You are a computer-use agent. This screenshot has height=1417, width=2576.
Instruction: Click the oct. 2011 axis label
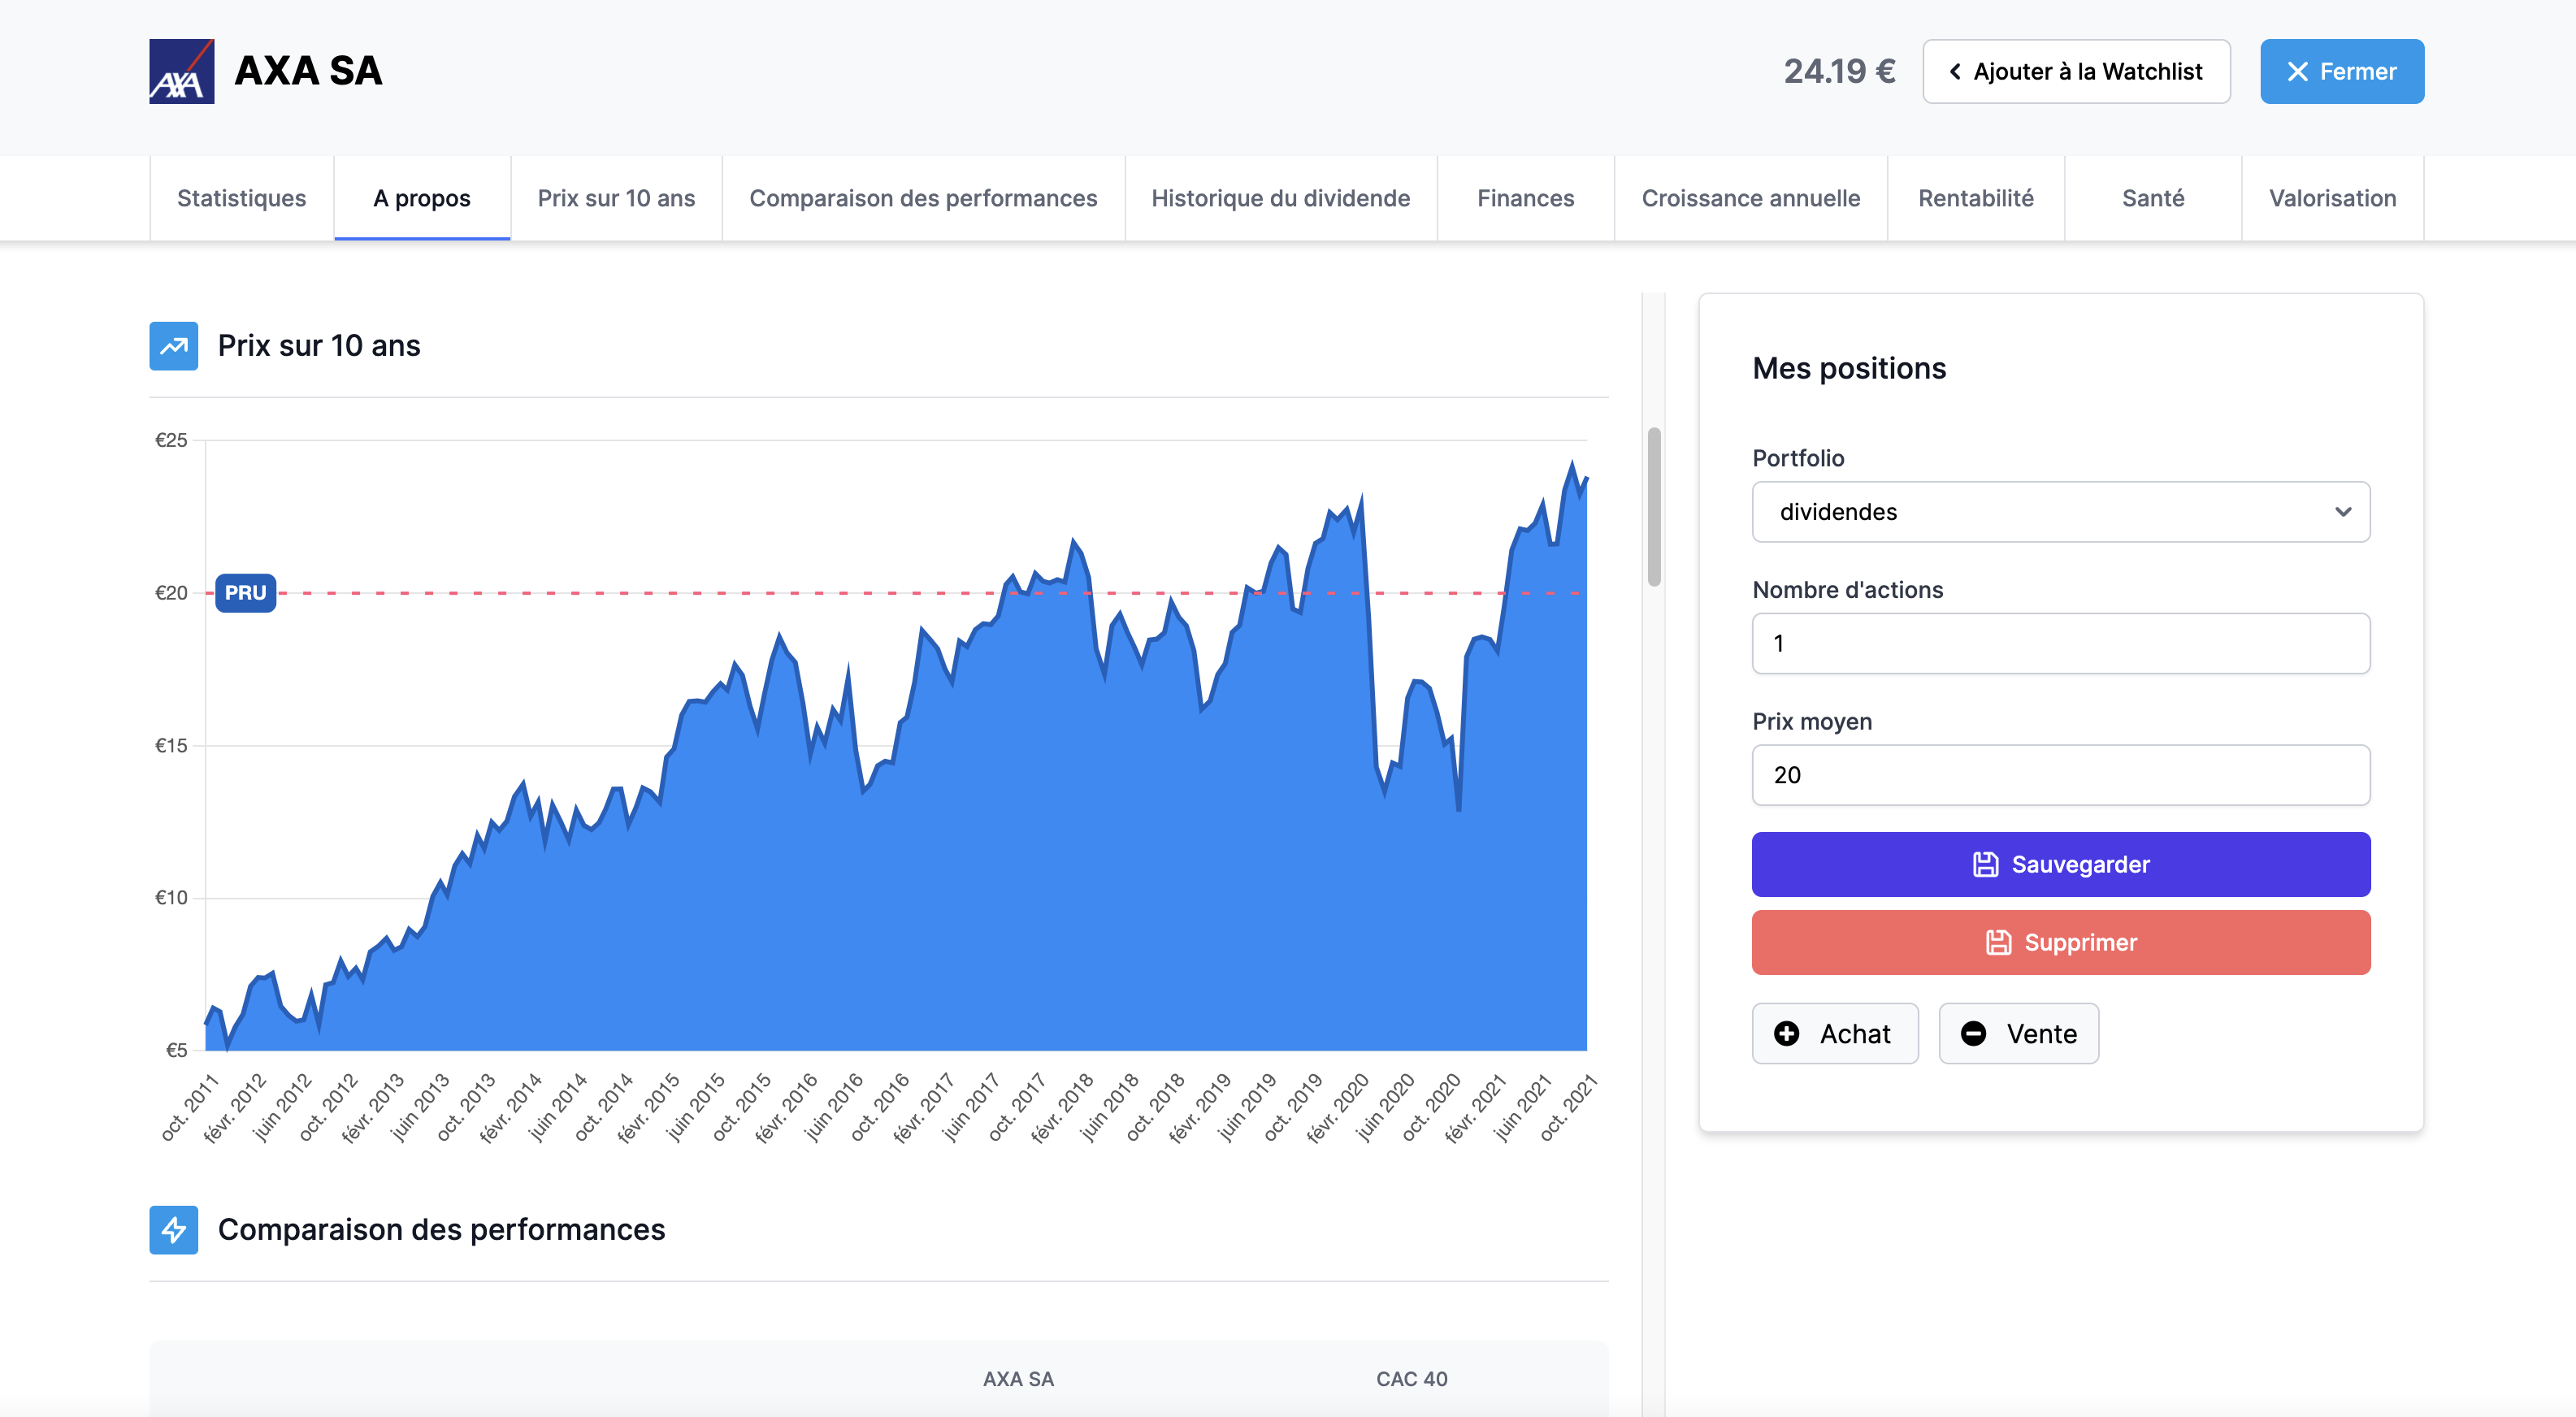[189, 1107]
